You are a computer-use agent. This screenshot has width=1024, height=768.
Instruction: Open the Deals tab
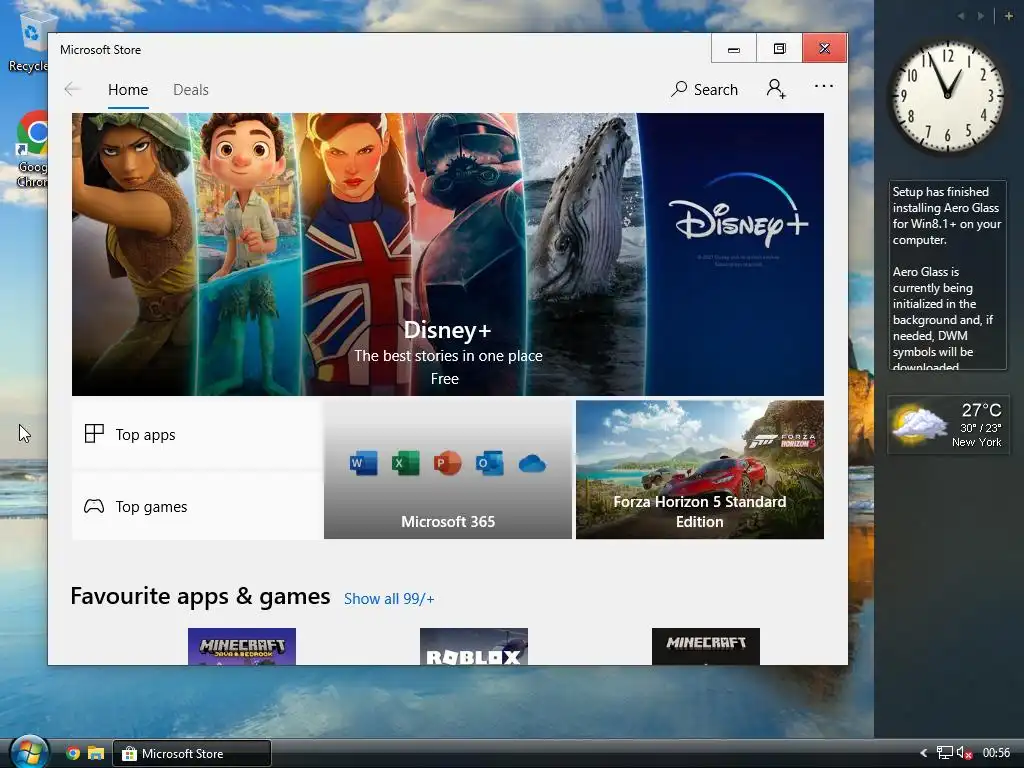point(191,89)
